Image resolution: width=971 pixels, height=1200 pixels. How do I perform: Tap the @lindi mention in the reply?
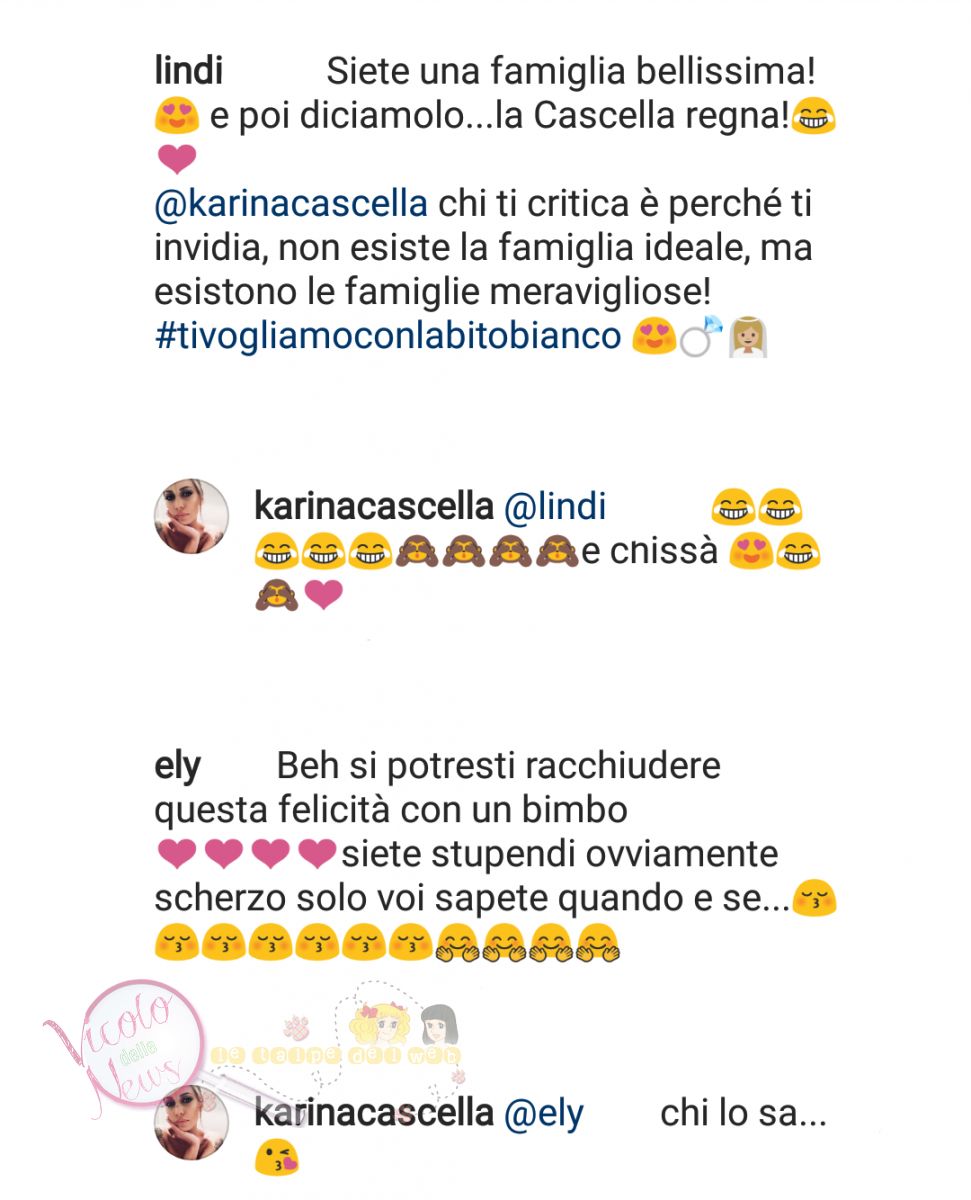[555, 507]
